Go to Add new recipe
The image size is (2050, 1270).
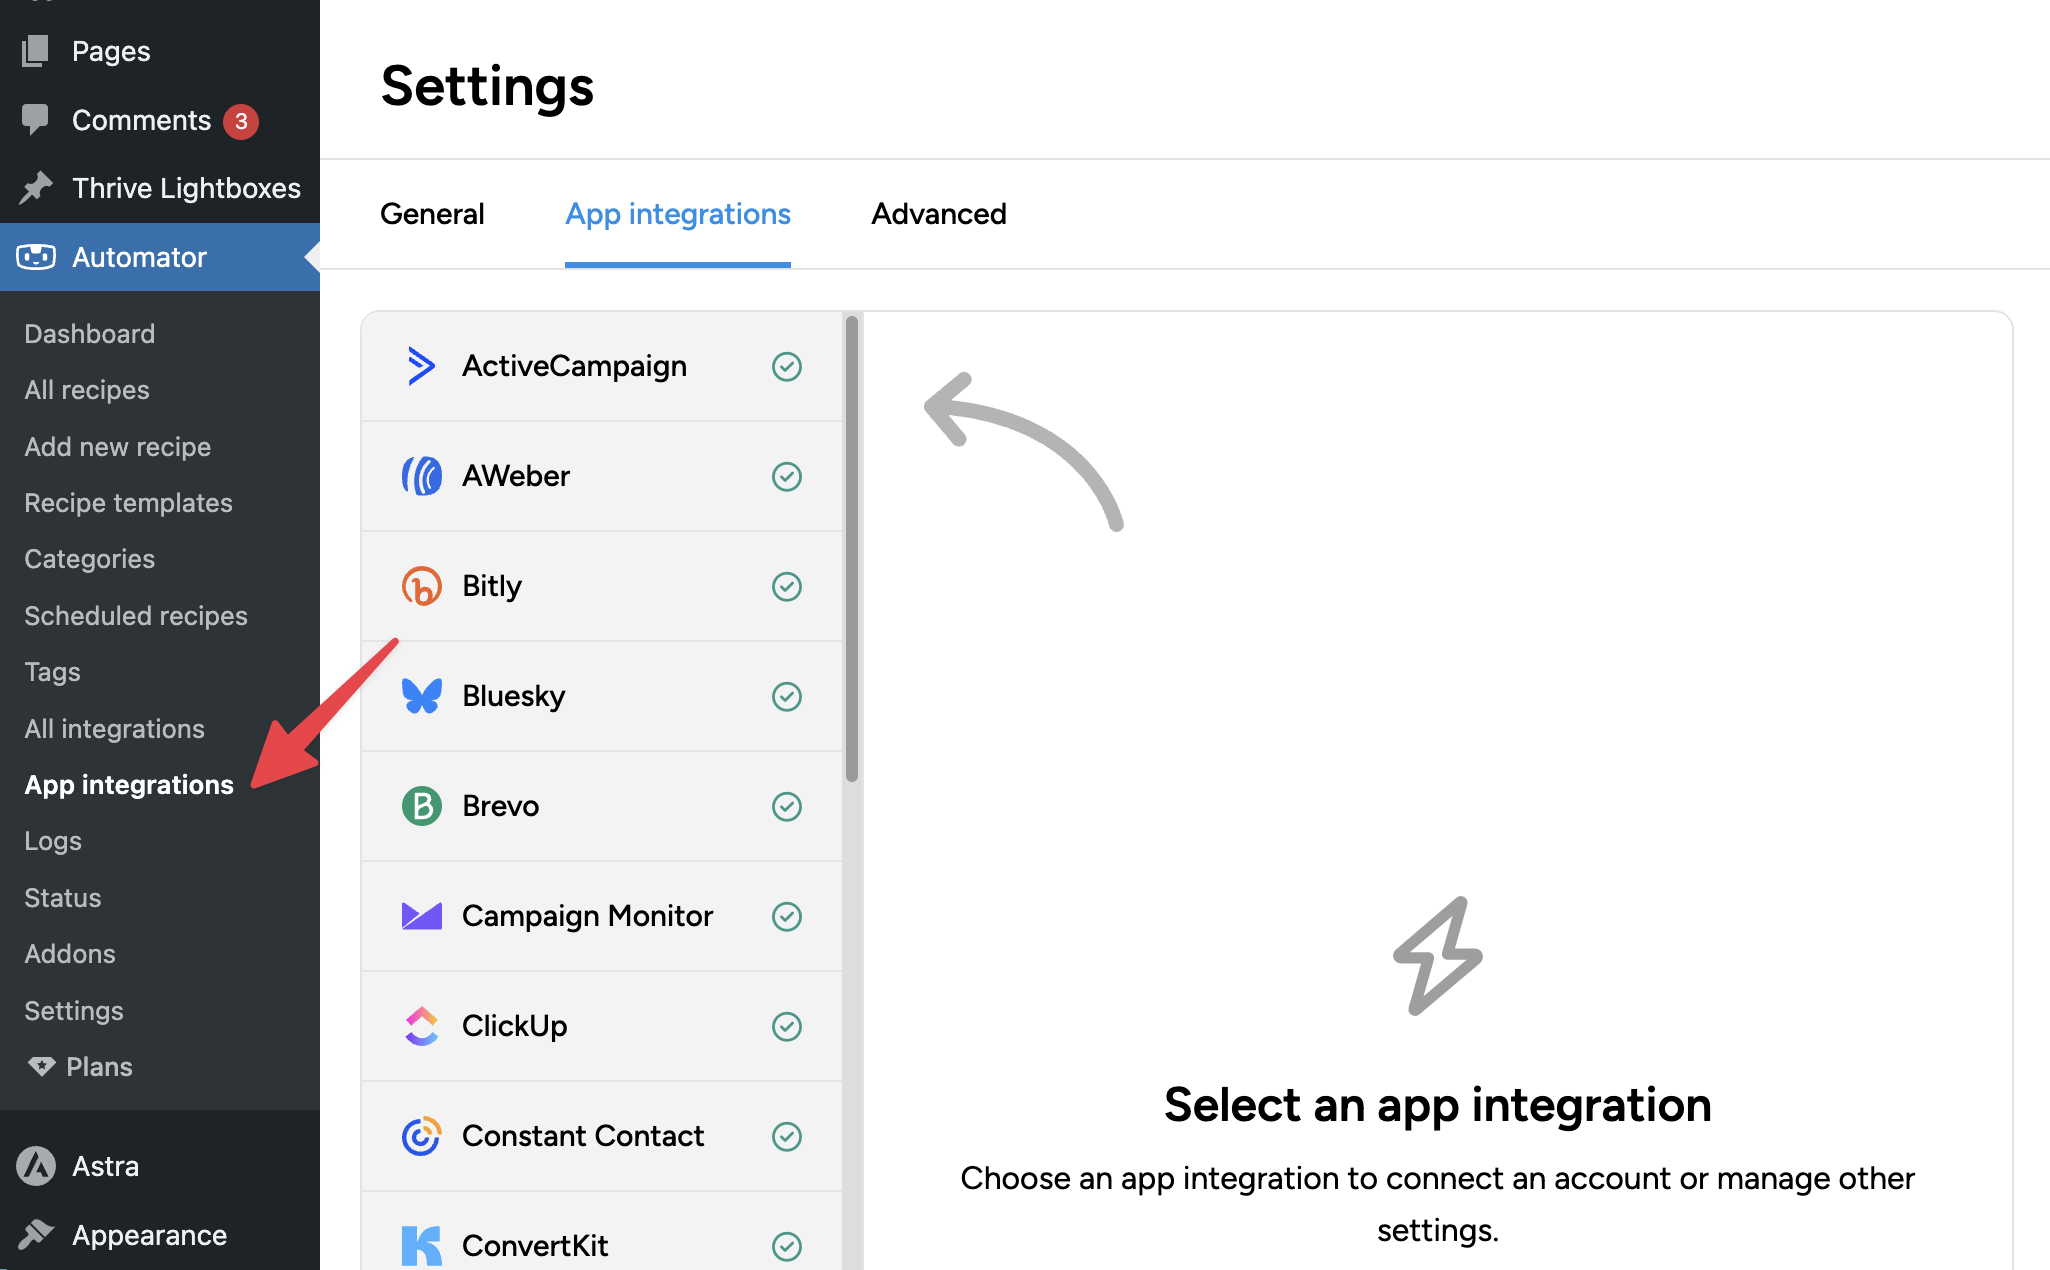click(x=117, y=447)
